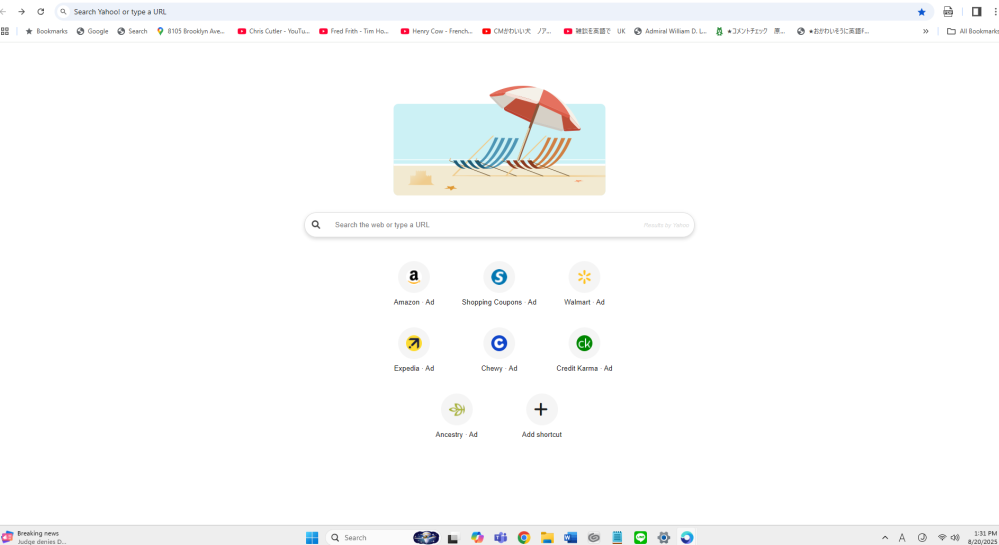Open the volume speaker tray icon

[x=954, y=537]
